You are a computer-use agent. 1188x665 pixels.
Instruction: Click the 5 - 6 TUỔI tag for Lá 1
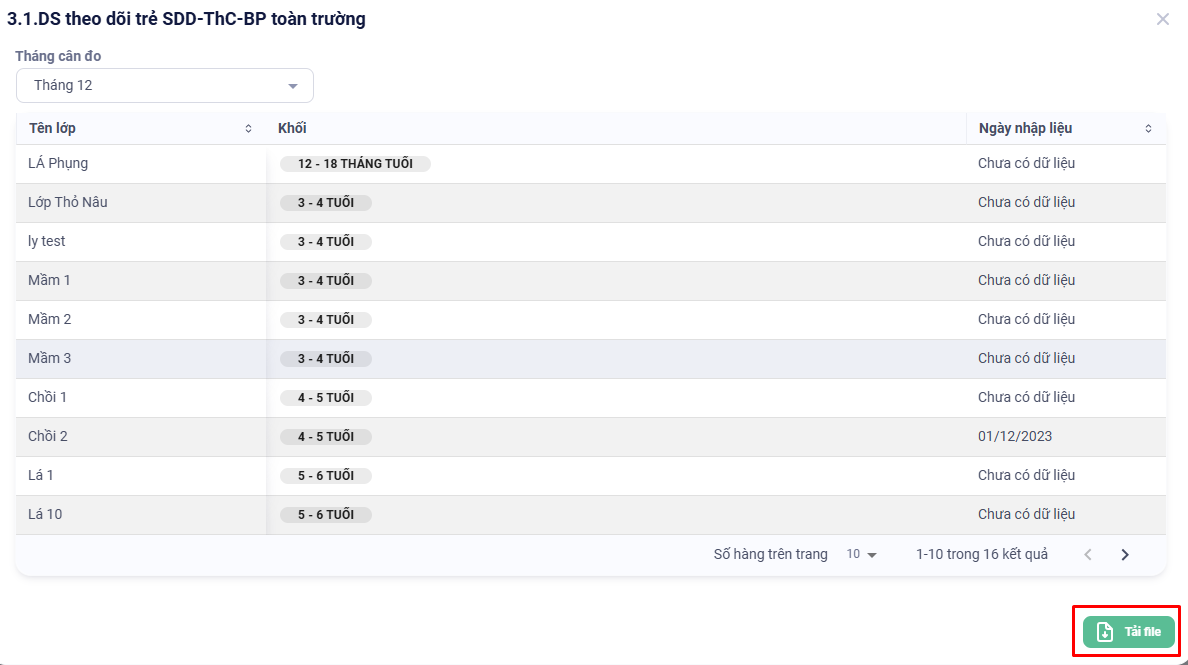click(326, 476)
